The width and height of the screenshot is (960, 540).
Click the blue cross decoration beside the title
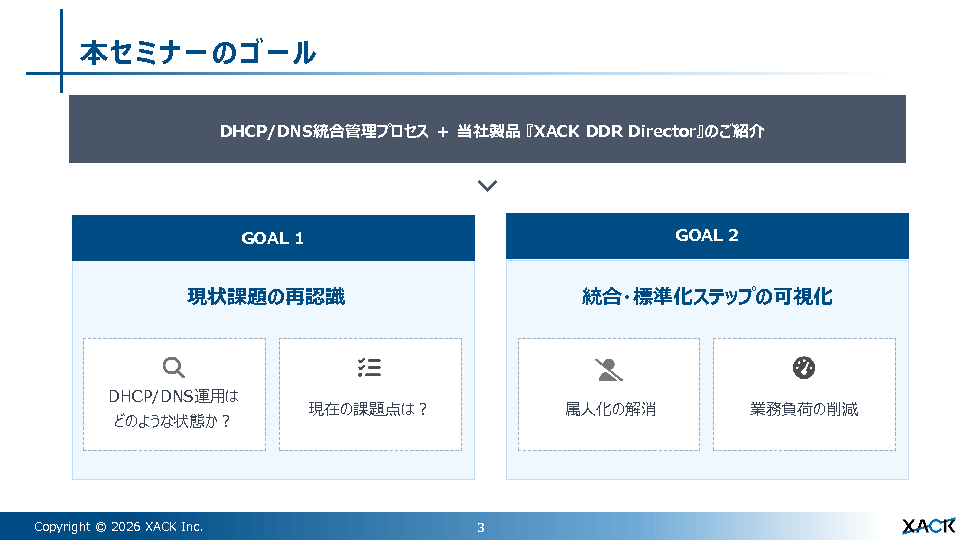[61, 73]
